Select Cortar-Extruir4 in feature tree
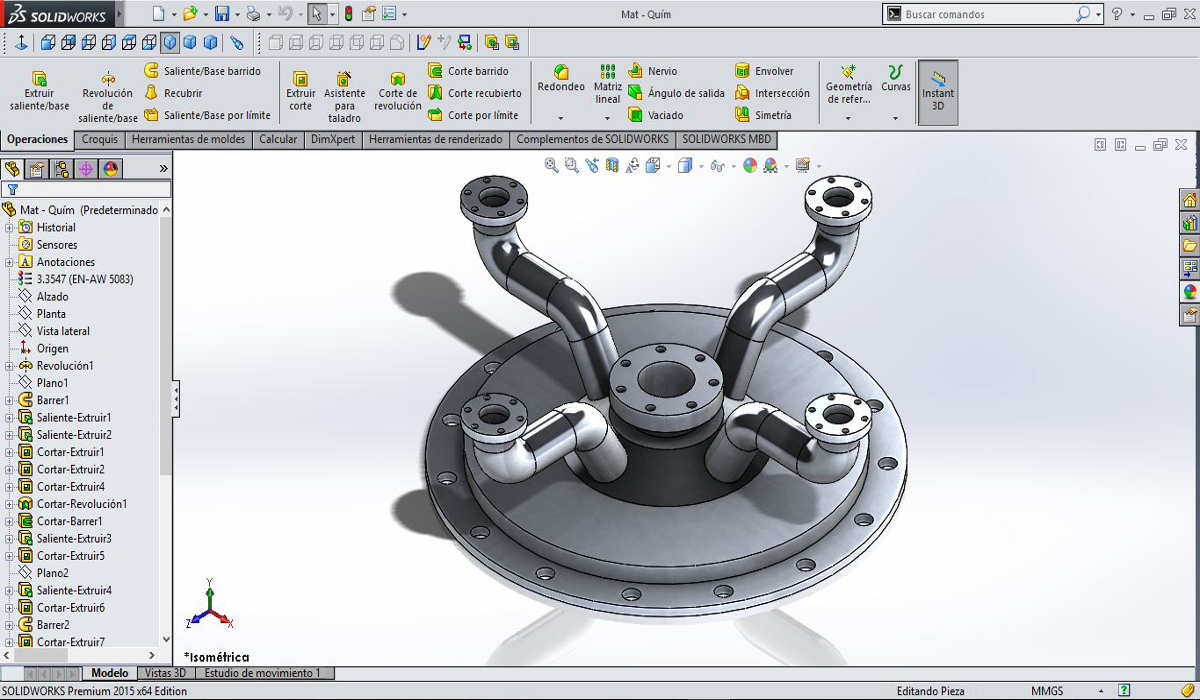This screenshot has height=700, width=1200. click(x=71, y=487)
